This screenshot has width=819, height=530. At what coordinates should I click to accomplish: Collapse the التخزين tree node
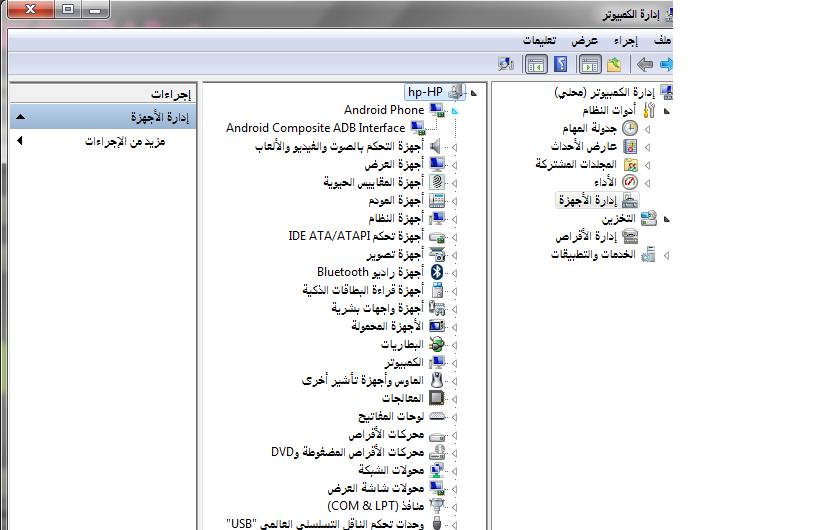(x=666, y=219)
